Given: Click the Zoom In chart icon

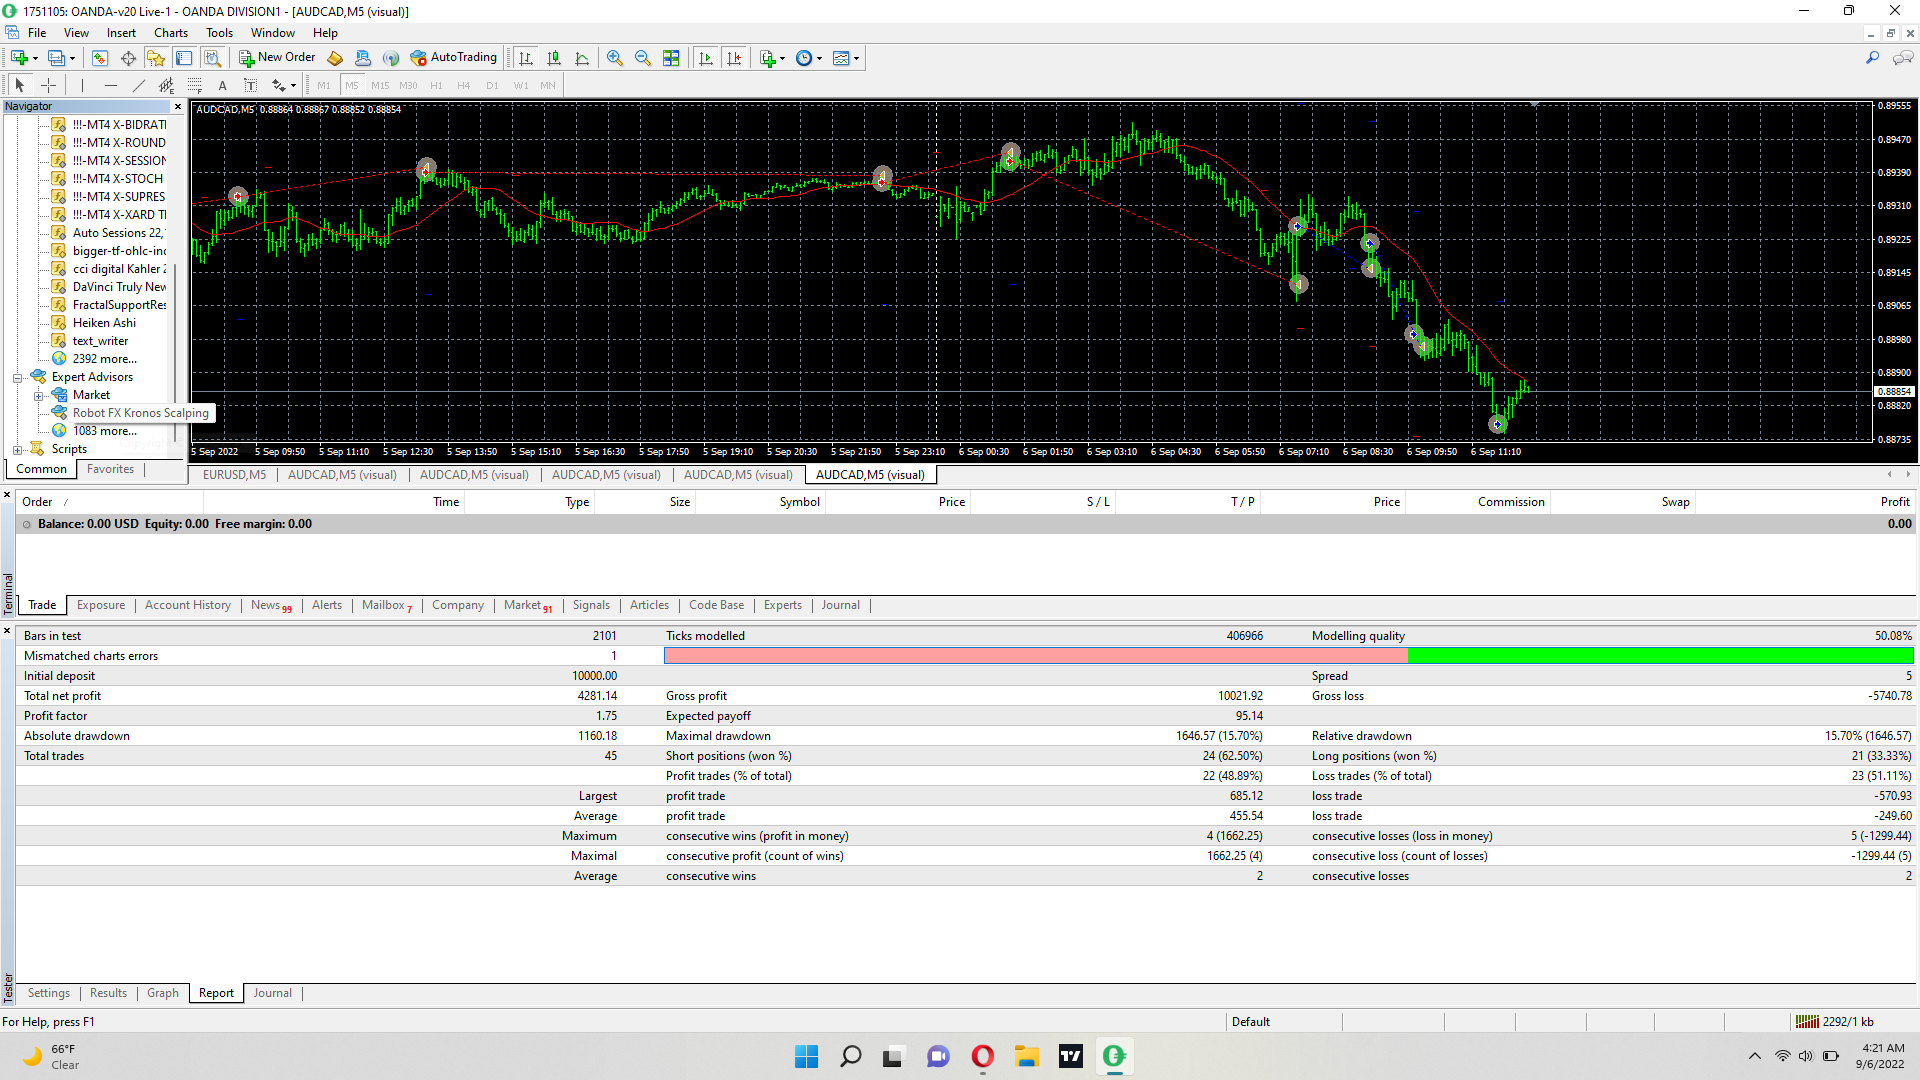Looking at the screenshot, I should 615,58.
